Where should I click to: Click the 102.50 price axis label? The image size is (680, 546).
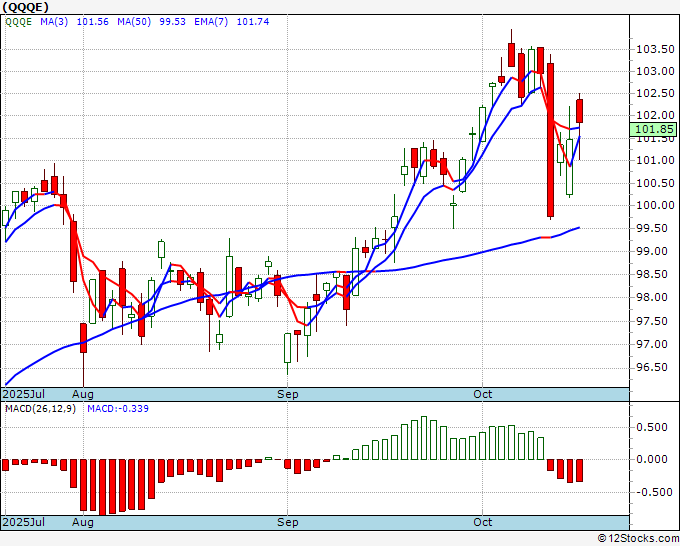point(655,93)
